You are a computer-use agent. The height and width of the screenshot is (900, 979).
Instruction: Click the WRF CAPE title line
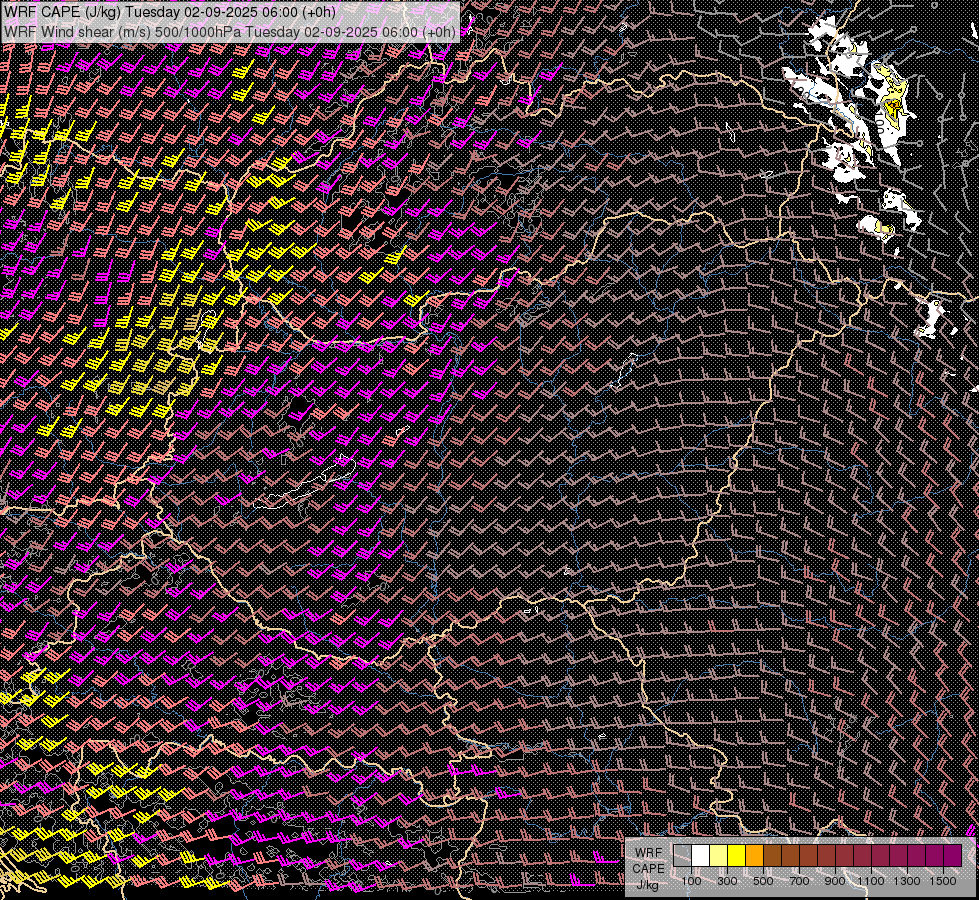170,12
